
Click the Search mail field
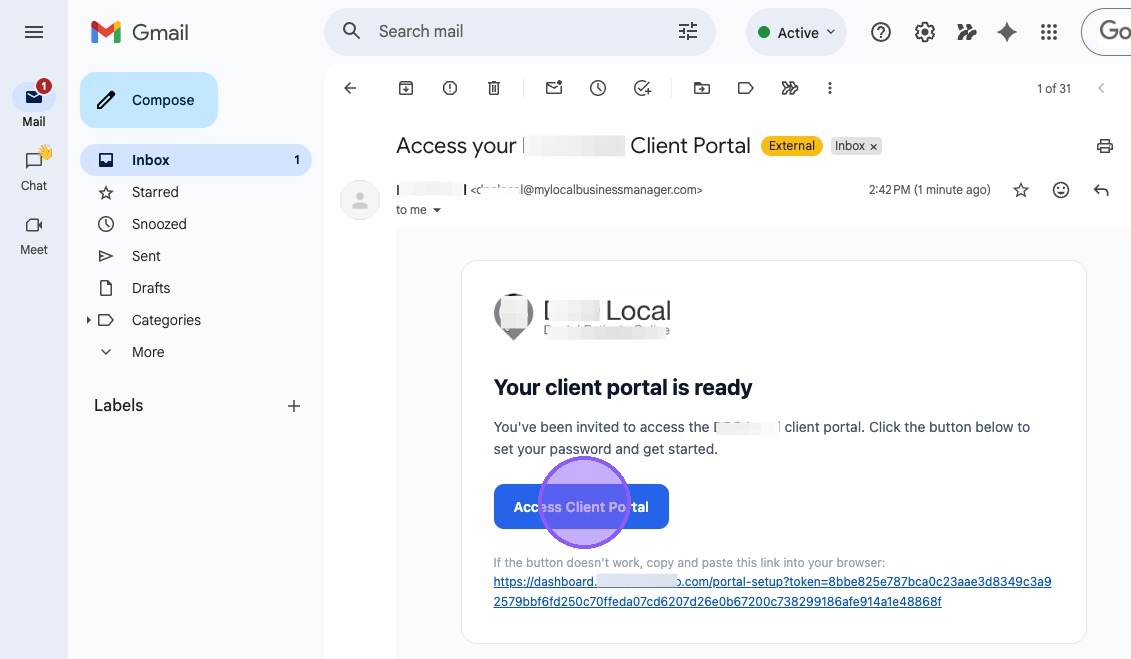pyautogui.click(x=519, y=32)
